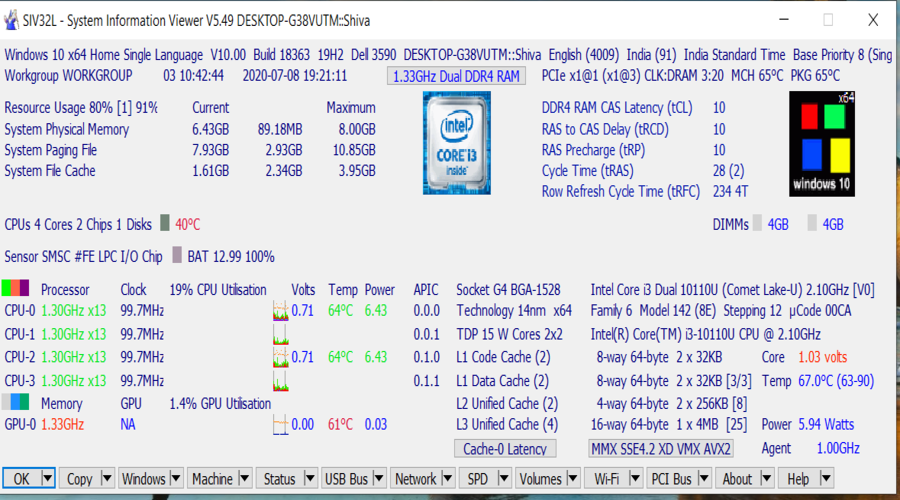The image size is (900, 500).
Task: Open the USB Bus menu button
Action: (346, 479)
